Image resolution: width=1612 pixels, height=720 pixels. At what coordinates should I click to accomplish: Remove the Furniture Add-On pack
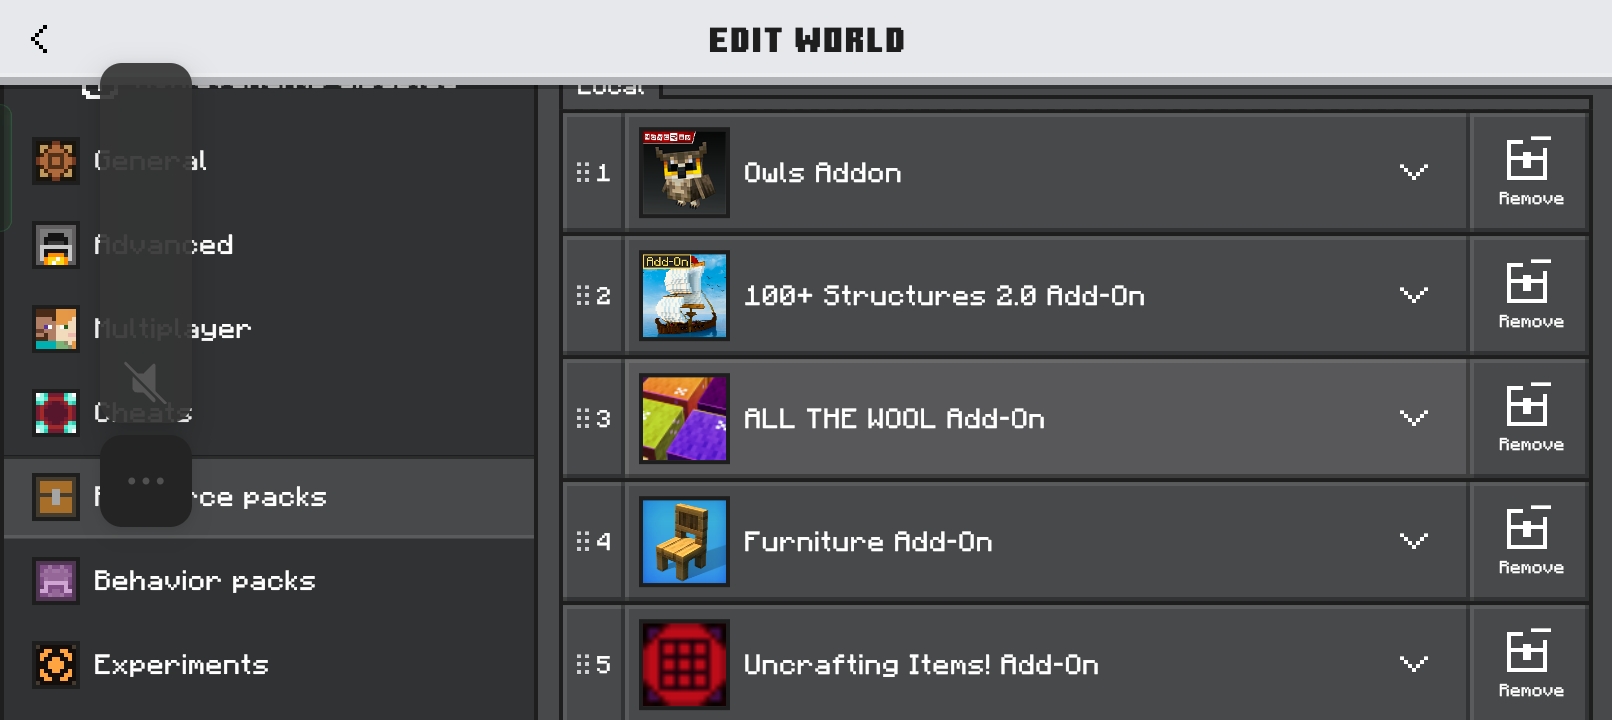coord(1530,541)
